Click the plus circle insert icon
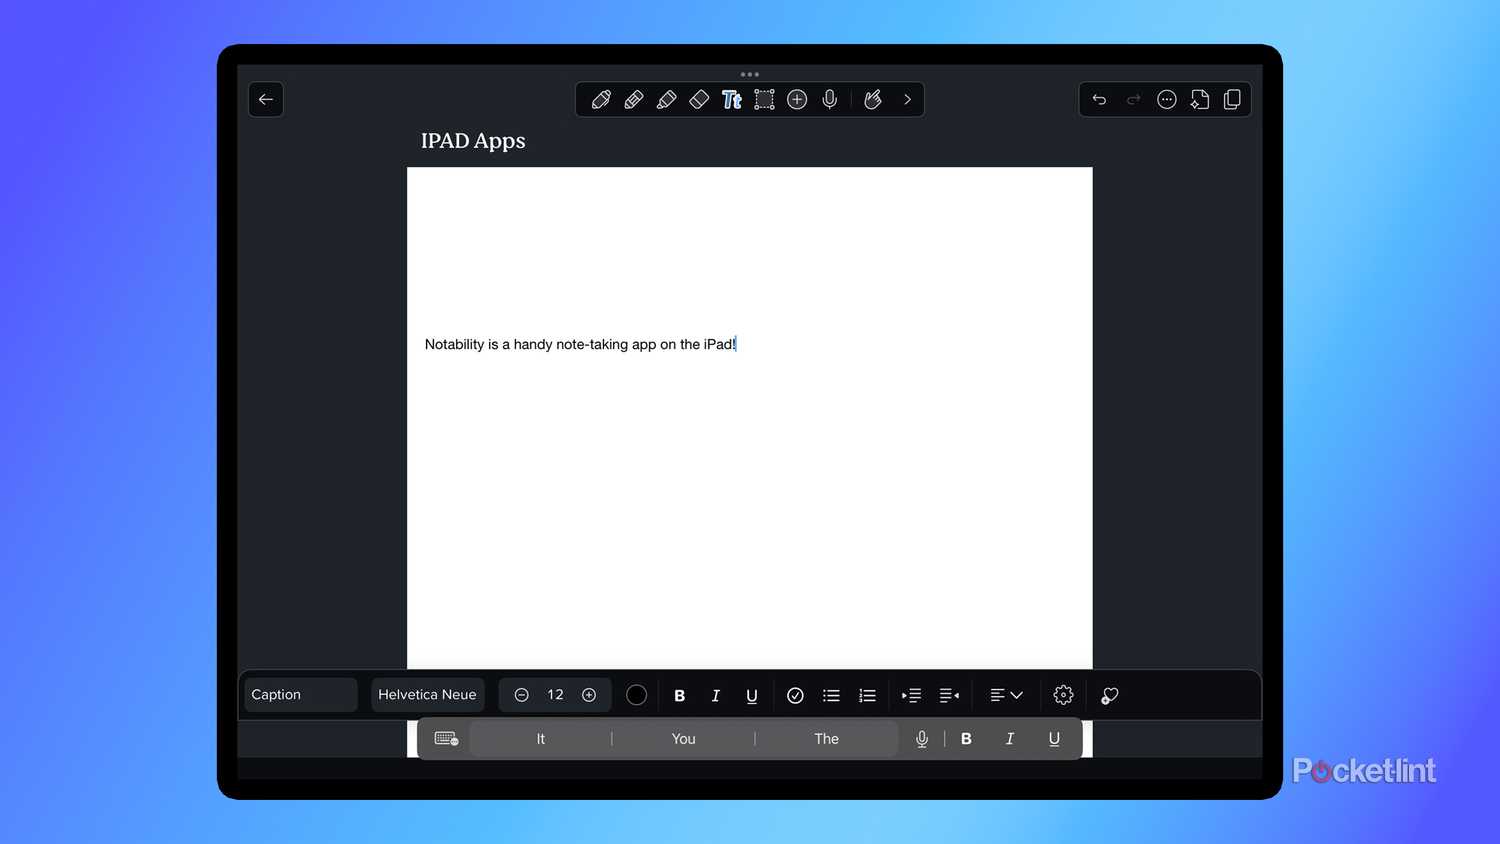This screenshot has width=1500, height=844. pos(797,100)
